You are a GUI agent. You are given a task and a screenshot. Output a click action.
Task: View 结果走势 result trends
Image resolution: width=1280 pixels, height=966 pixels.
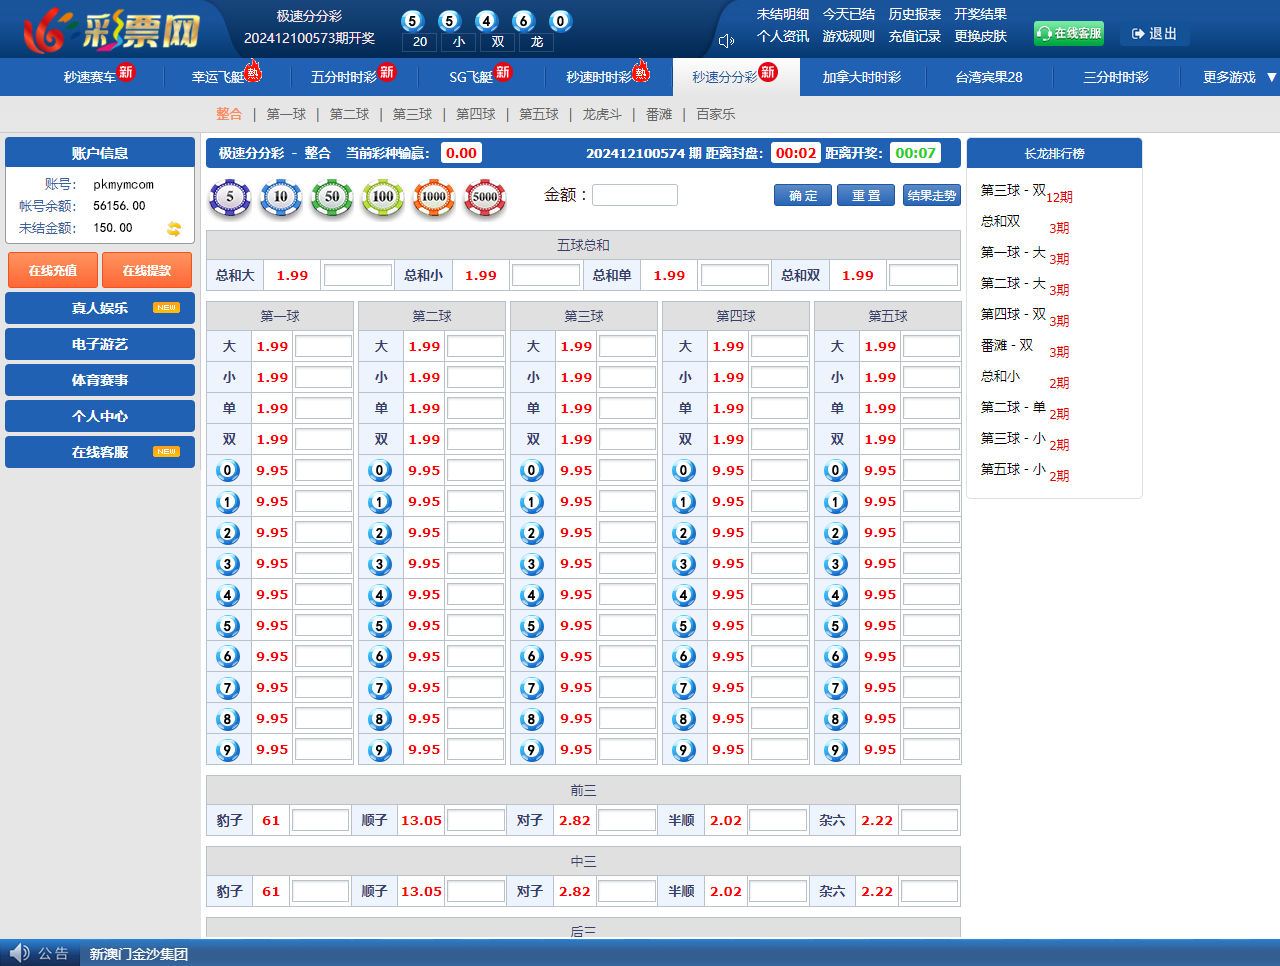tap(931, 196)
